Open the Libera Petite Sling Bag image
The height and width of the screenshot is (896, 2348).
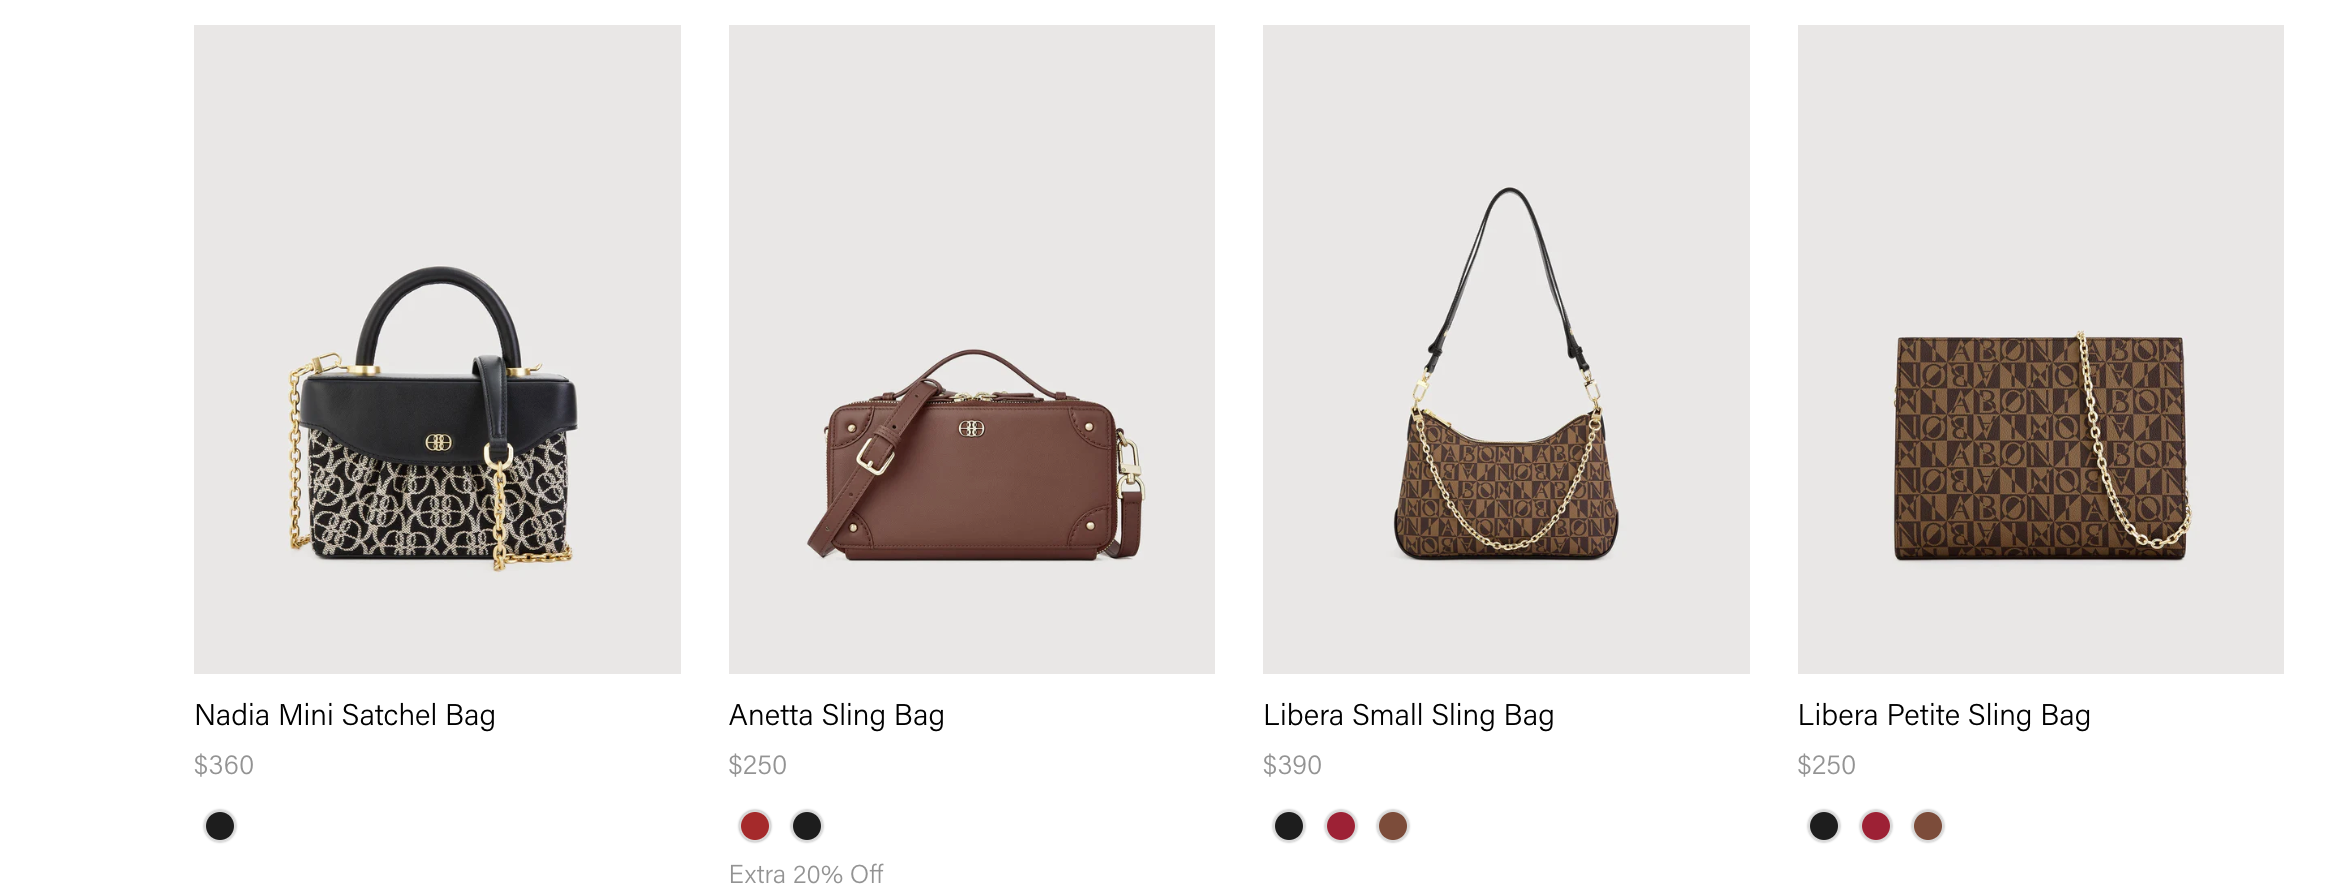(x=2041, y=349)
